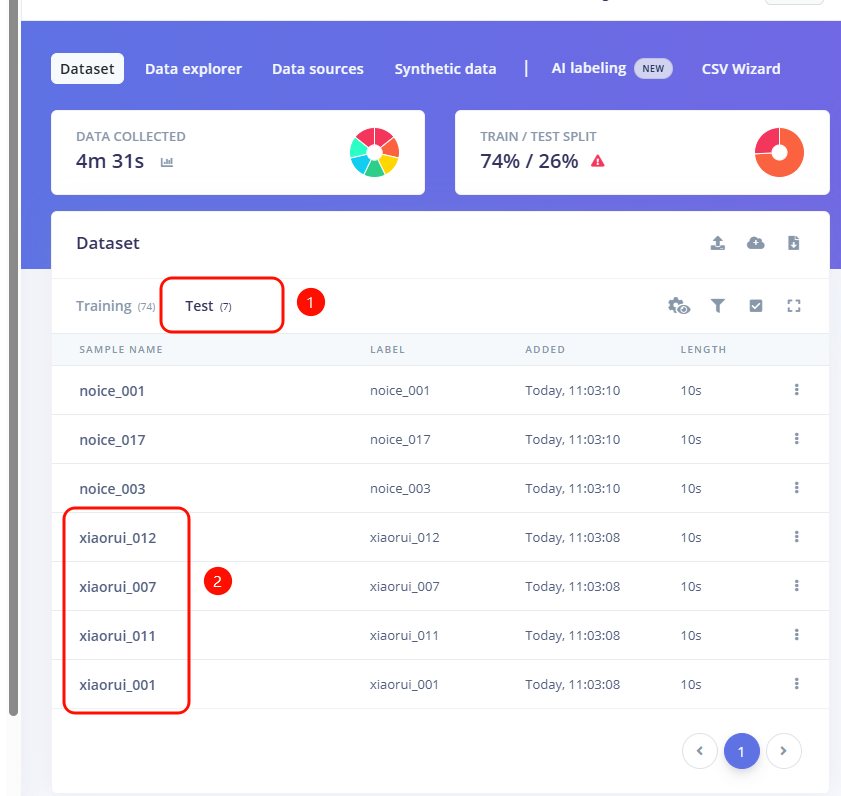Image resolution: width=841 pixels, height=796 pixels.
Task: Click the cloud upload icon
Action: 756,243
